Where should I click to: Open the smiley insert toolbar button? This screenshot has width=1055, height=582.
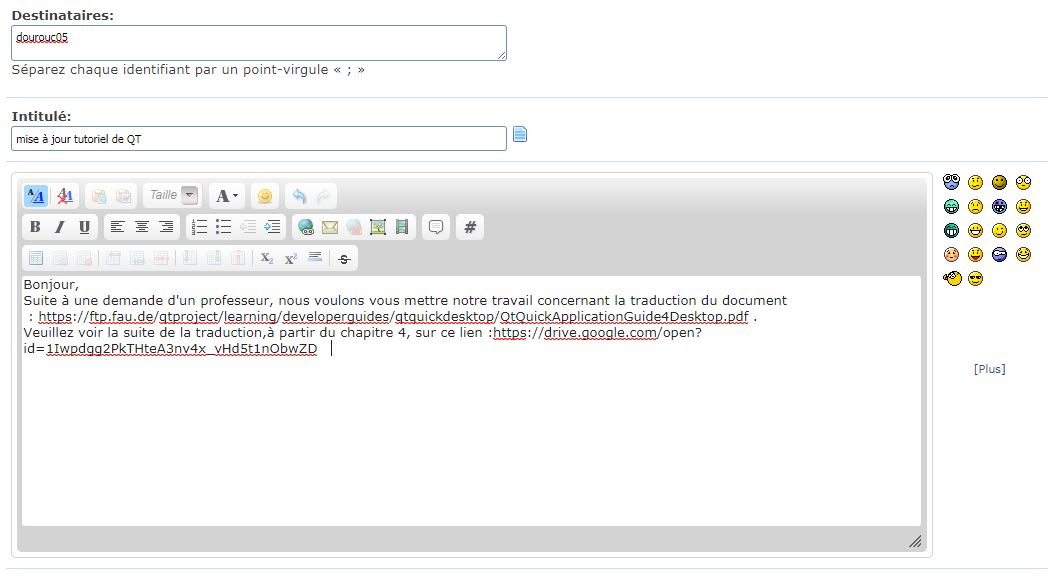[265, 196]
